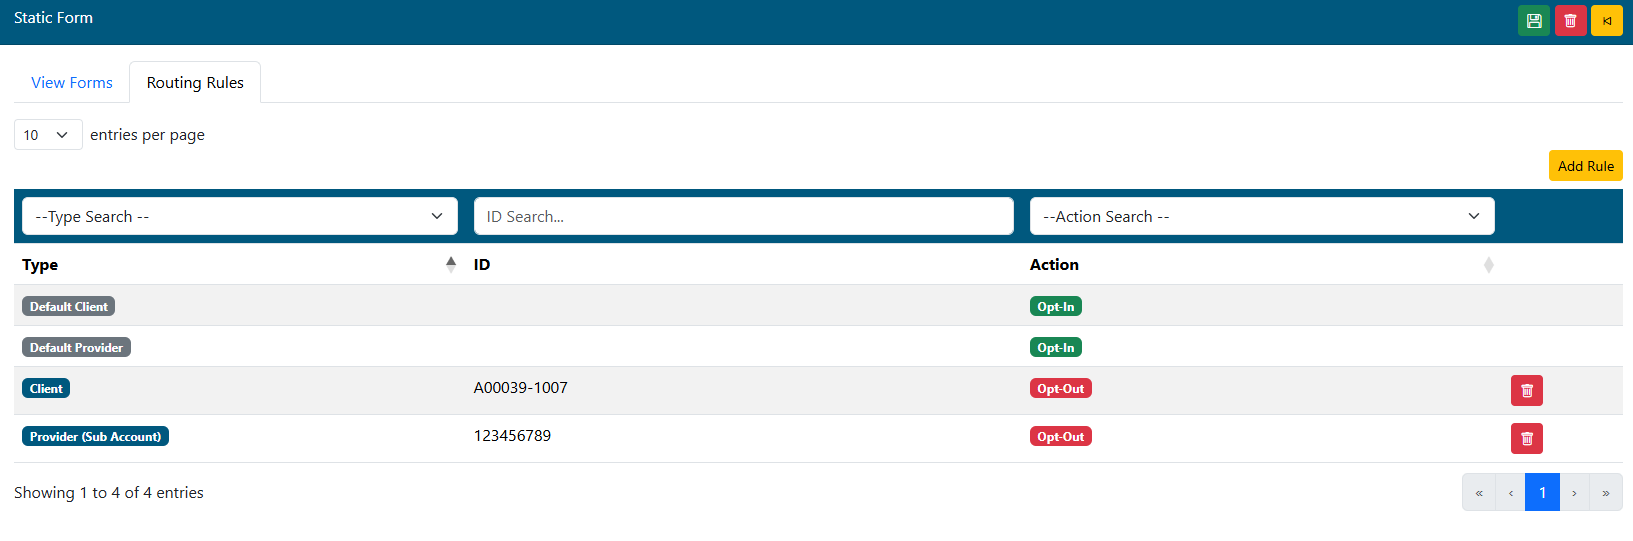The width and height of the screenshot is (1633, 541).
Task: Click the Opt-Out badge for Client row
Action: click(x=1060, y=389)
